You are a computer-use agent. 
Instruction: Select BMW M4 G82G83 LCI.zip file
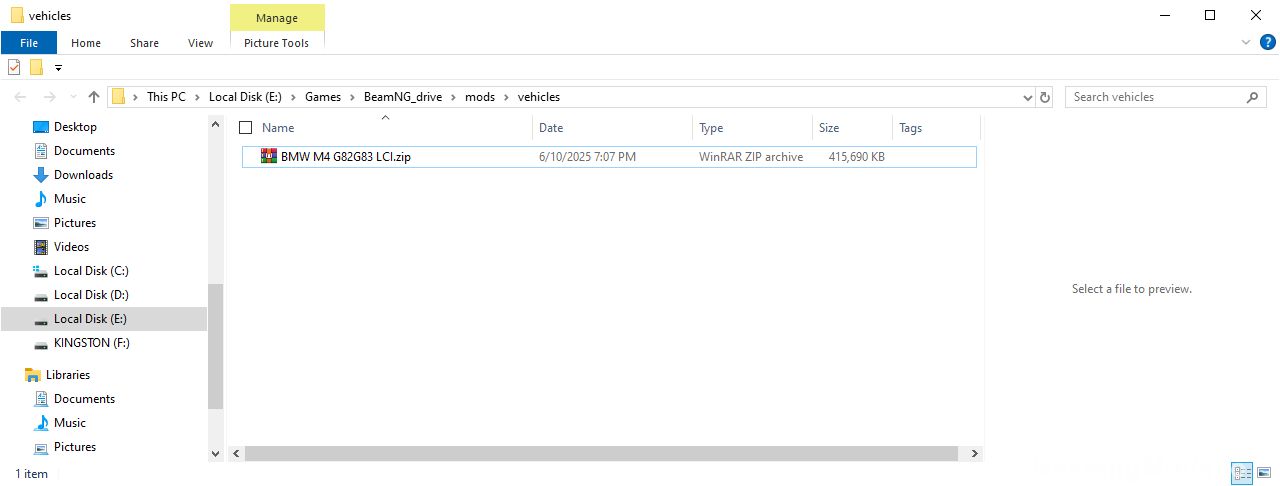(x=609, y=157)
